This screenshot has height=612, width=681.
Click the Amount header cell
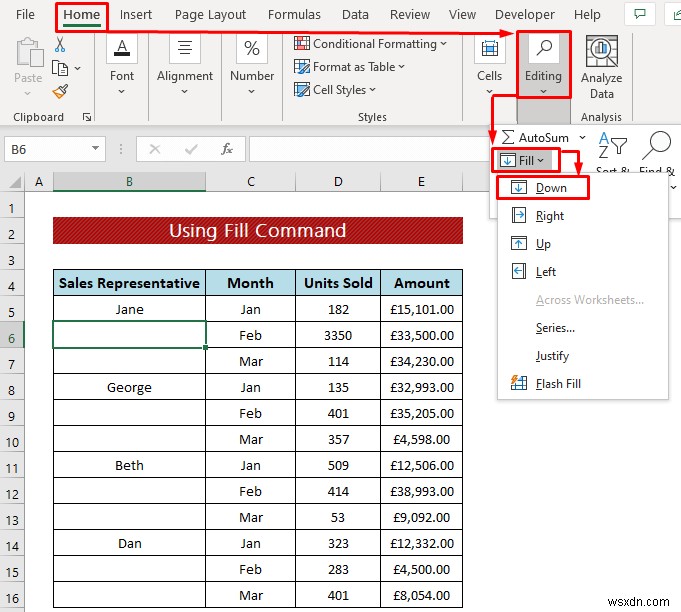pyautogui.click(x=421, y=283)
